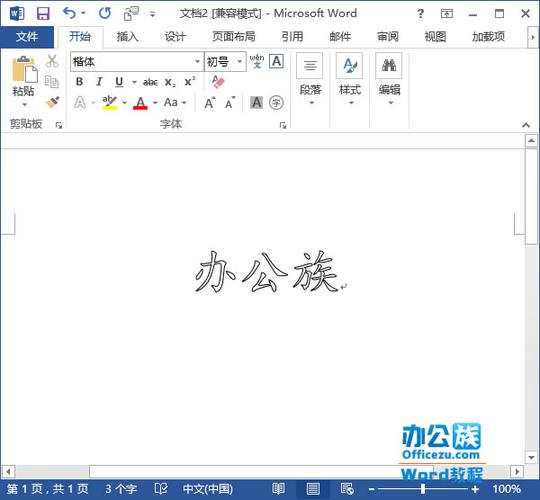Switch to the 设计 tab
The width and height of the screenshot is (540, 500).
coord(175,37)
